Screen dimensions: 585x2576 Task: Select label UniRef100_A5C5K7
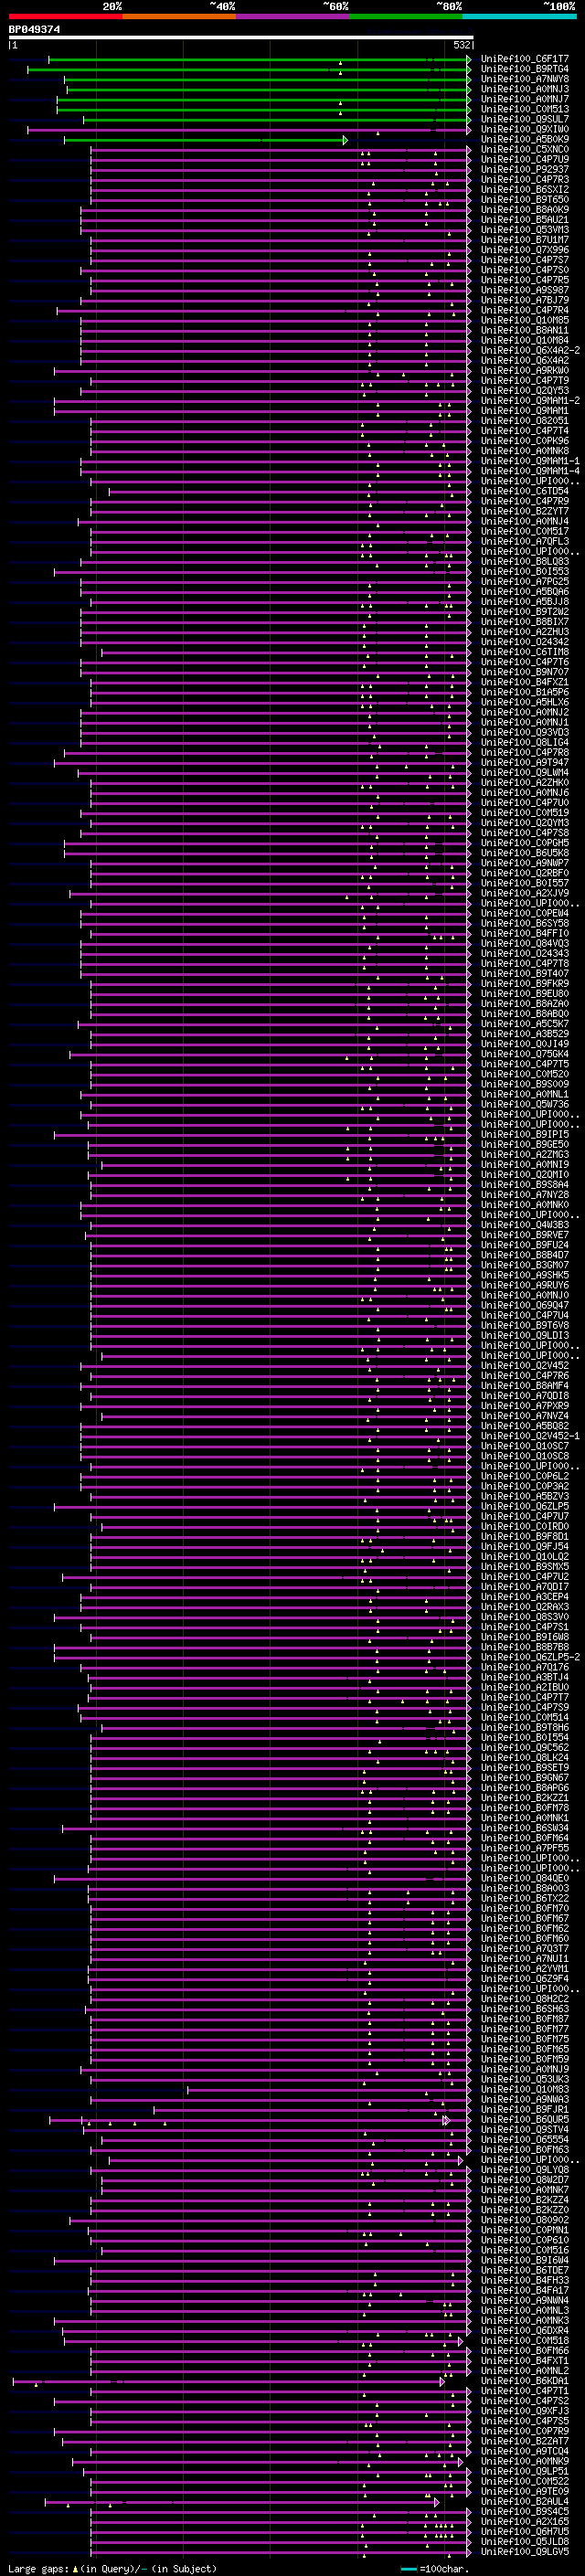pyautogui.click(x=525, y=1023)
